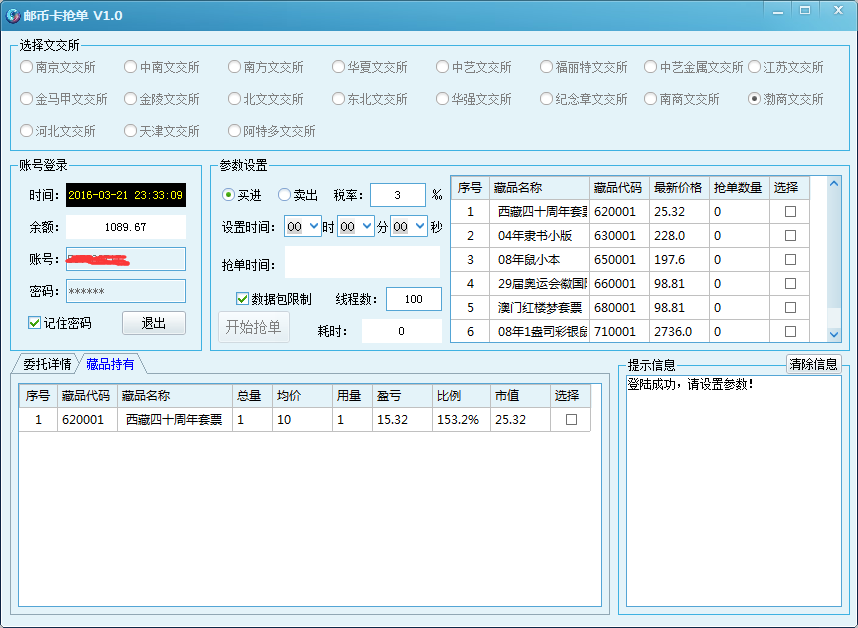The image size is (858, 628).
Task: Click the 税率 tax rate input field
Action: [x=397, y=195]
